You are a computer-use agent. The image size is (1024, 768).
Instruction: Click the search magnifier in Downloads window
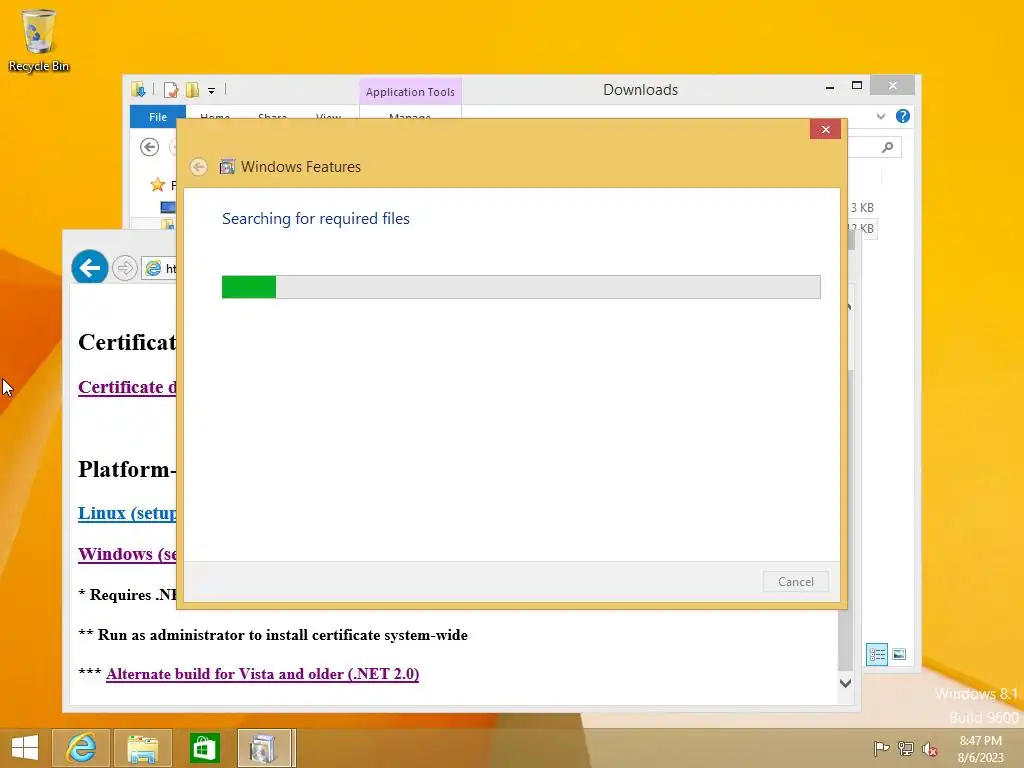pyautogui.click(x=887, y=148)
